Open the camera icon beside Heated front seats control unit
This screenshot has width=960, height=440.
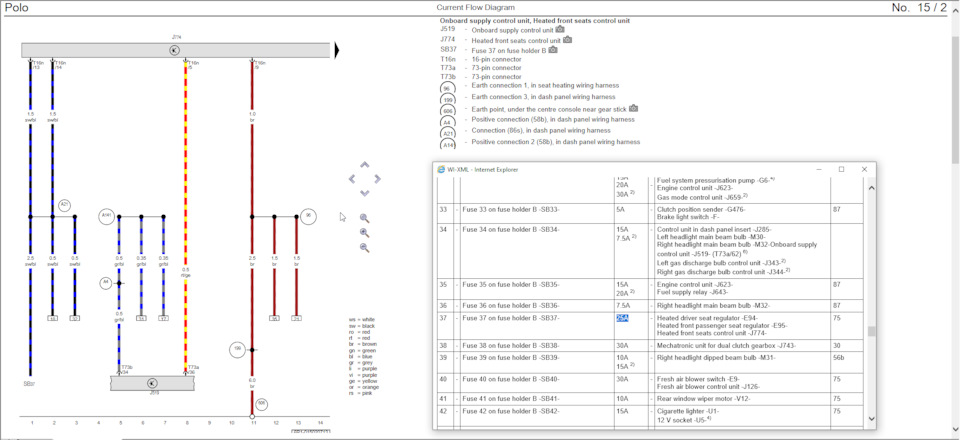[568, 40]
